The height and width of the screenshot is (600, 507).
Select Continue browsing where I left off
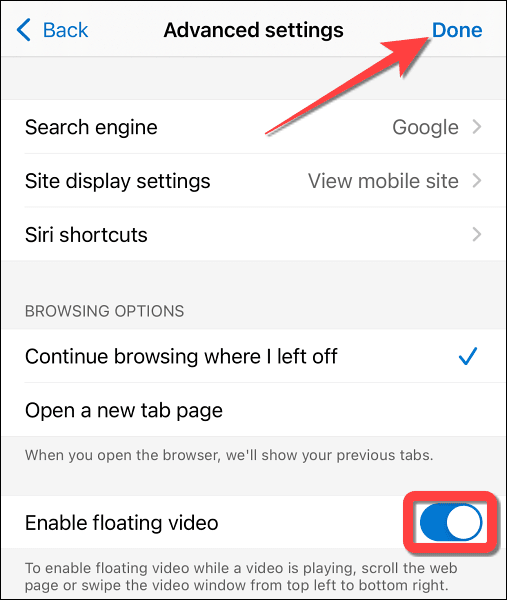pyautogui.click(x=253, y=356)
